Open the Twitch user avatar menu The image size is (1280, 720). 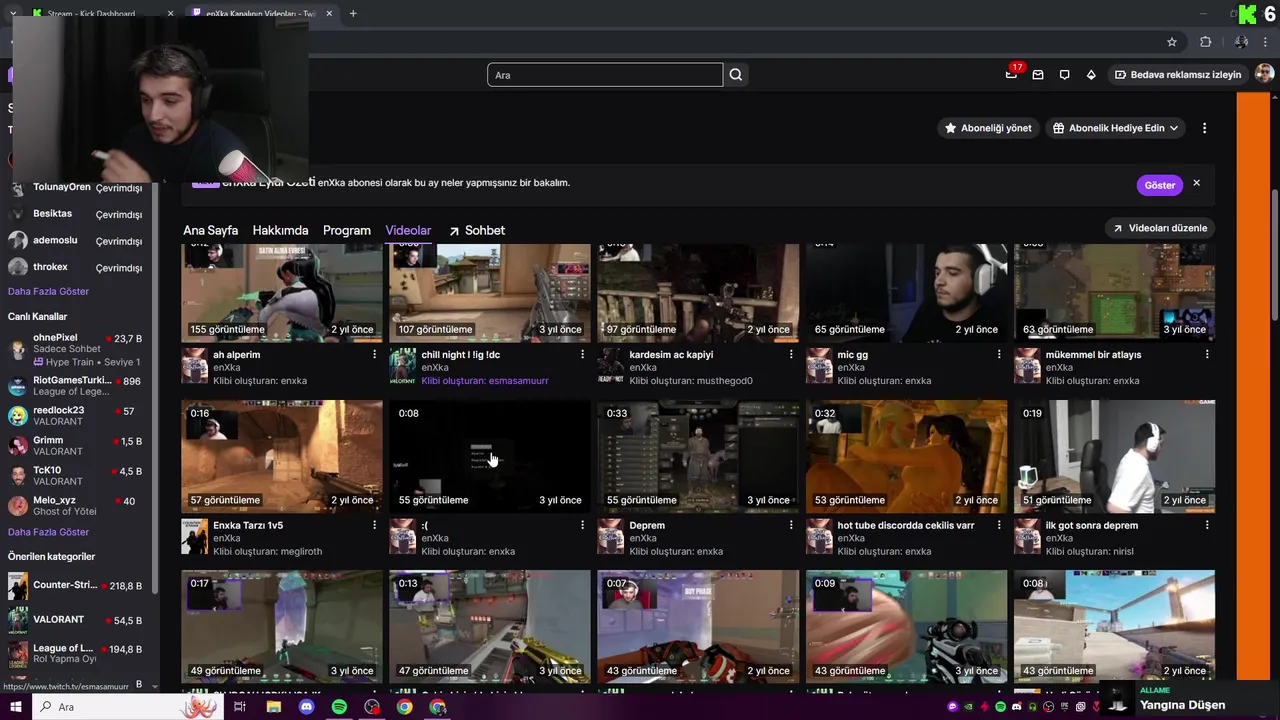coord(1264,74)
